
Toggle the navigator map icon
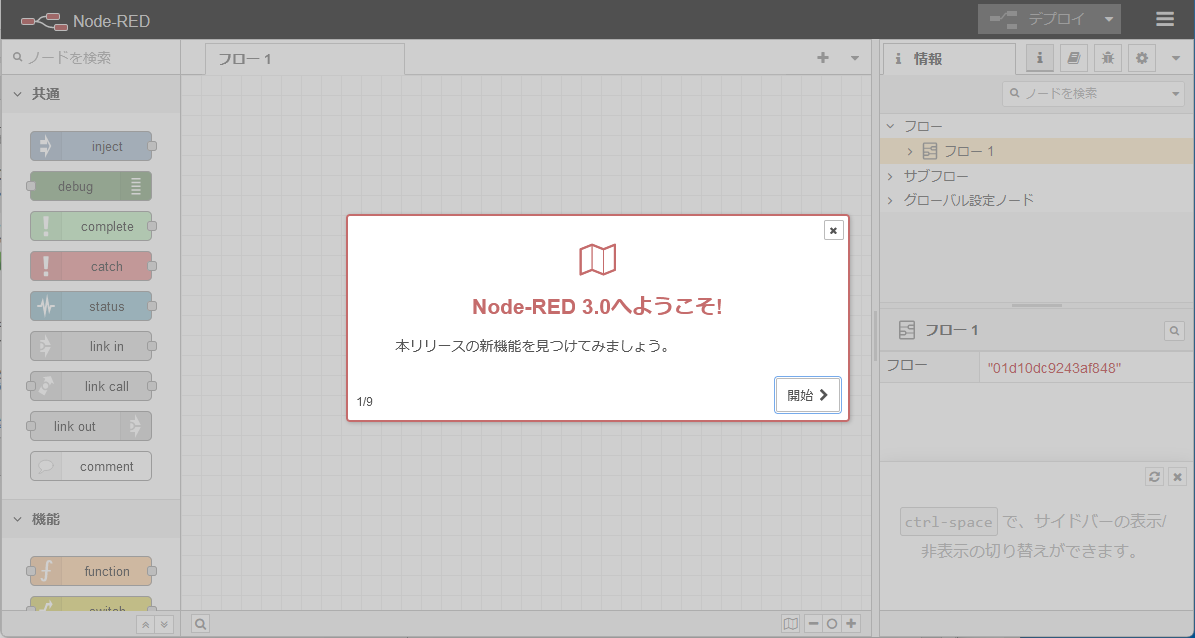click(x=791, y=624)
